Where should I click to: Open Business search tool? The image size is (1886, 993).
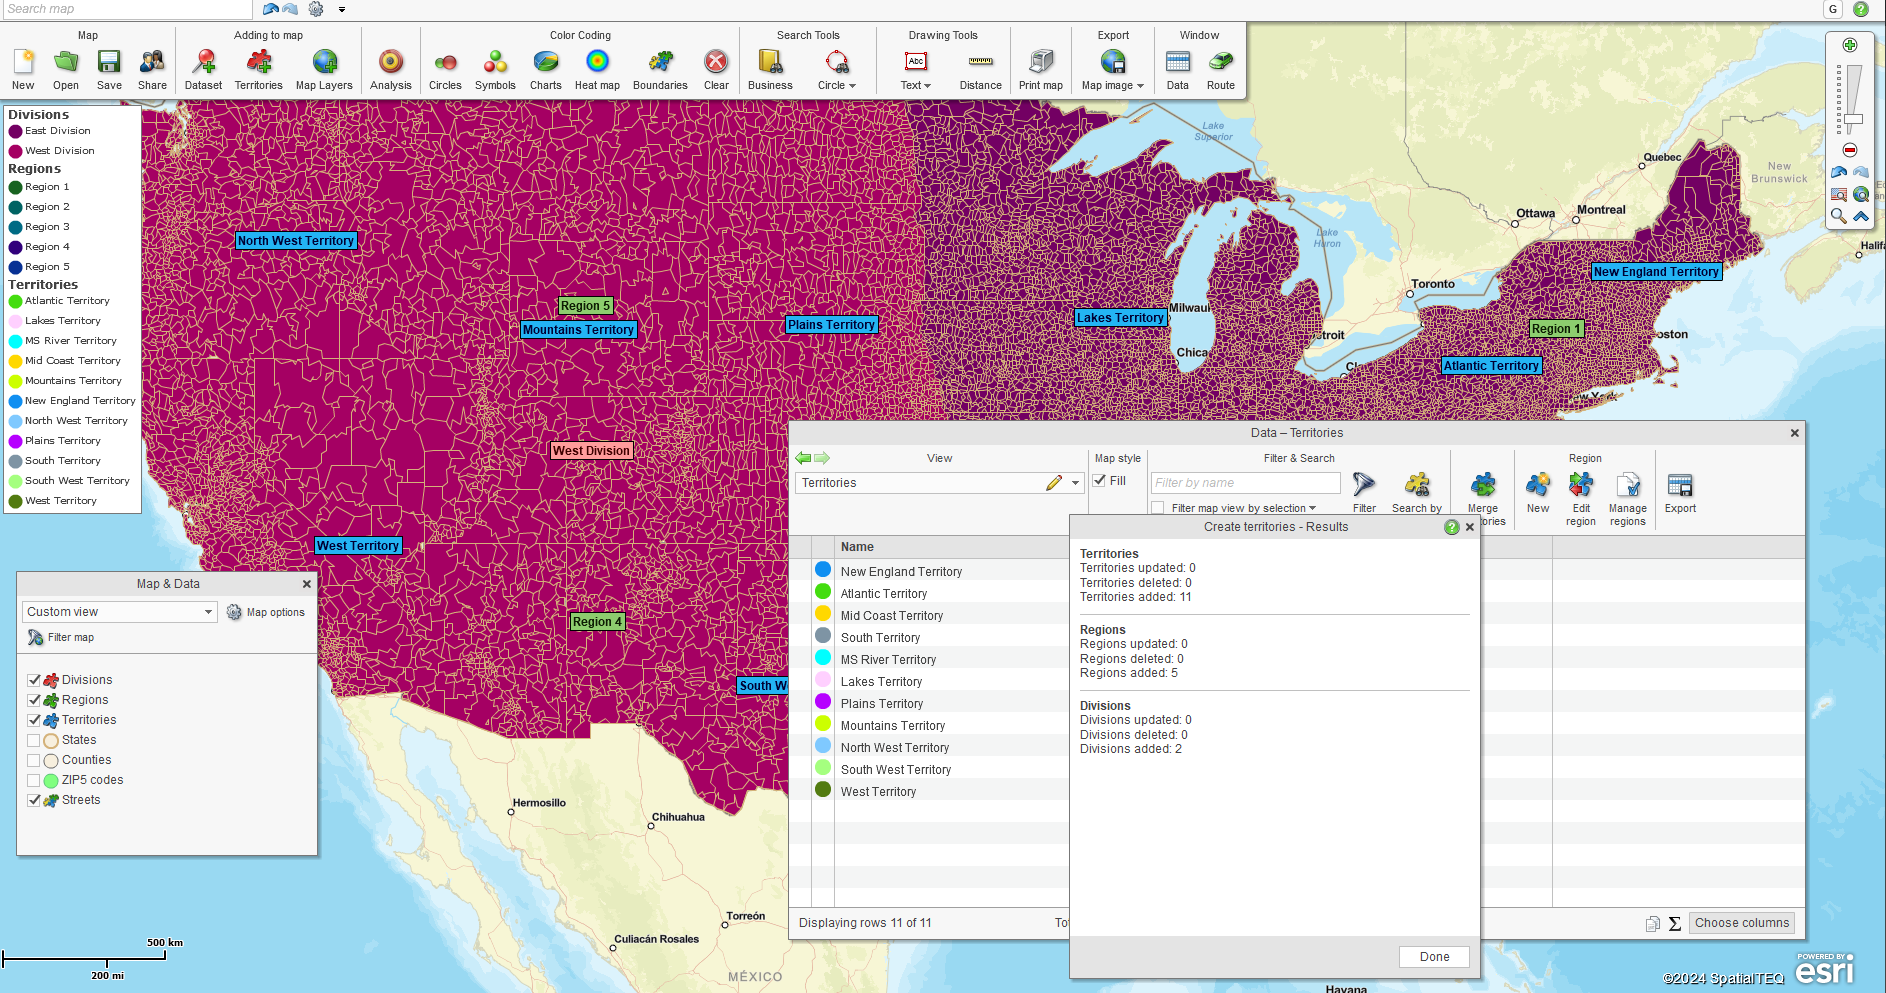click(x=770, y=70)
